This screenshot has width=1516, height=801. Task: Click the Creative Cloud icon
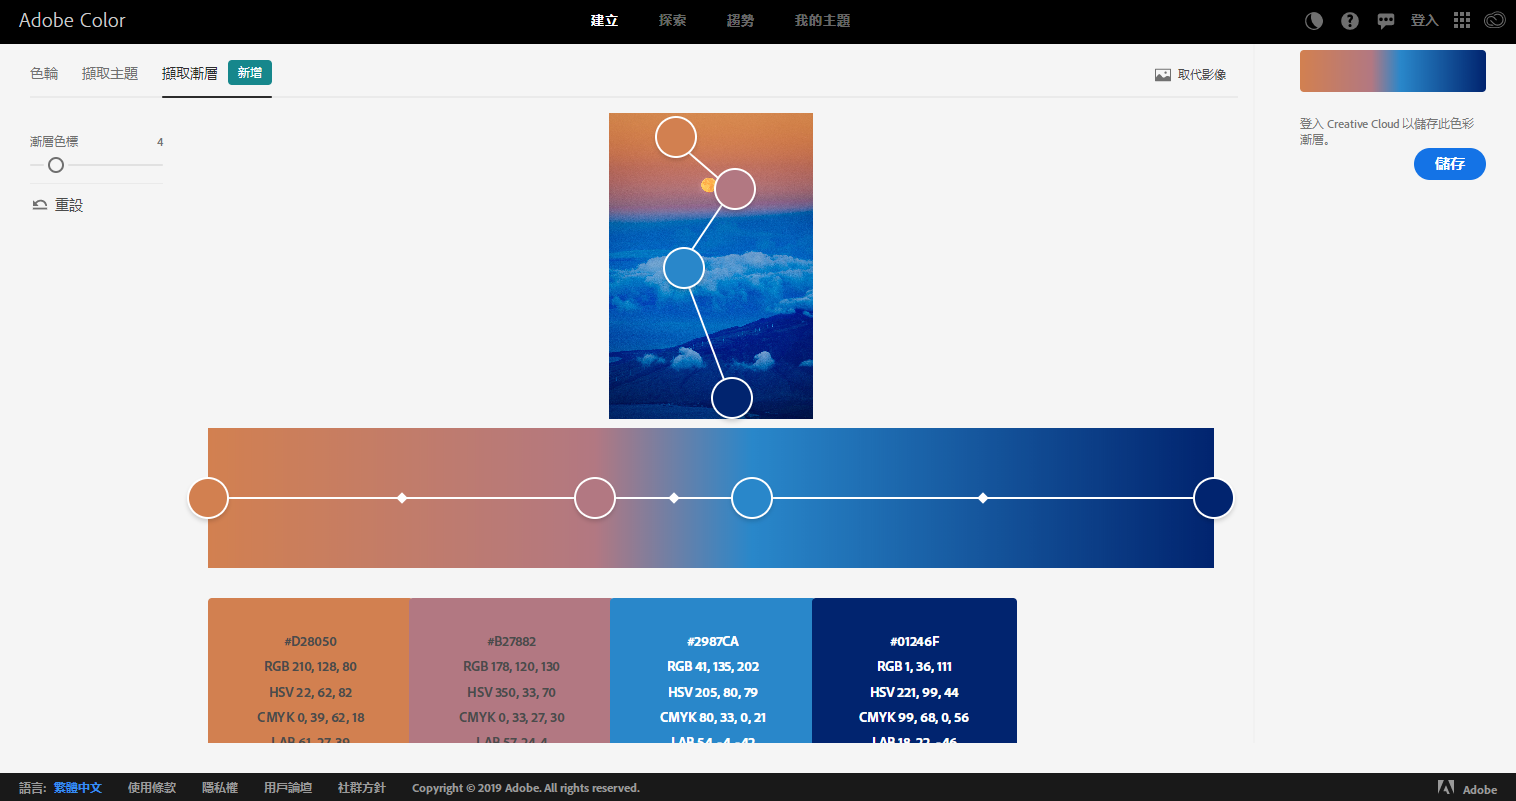coord(1495,21)
